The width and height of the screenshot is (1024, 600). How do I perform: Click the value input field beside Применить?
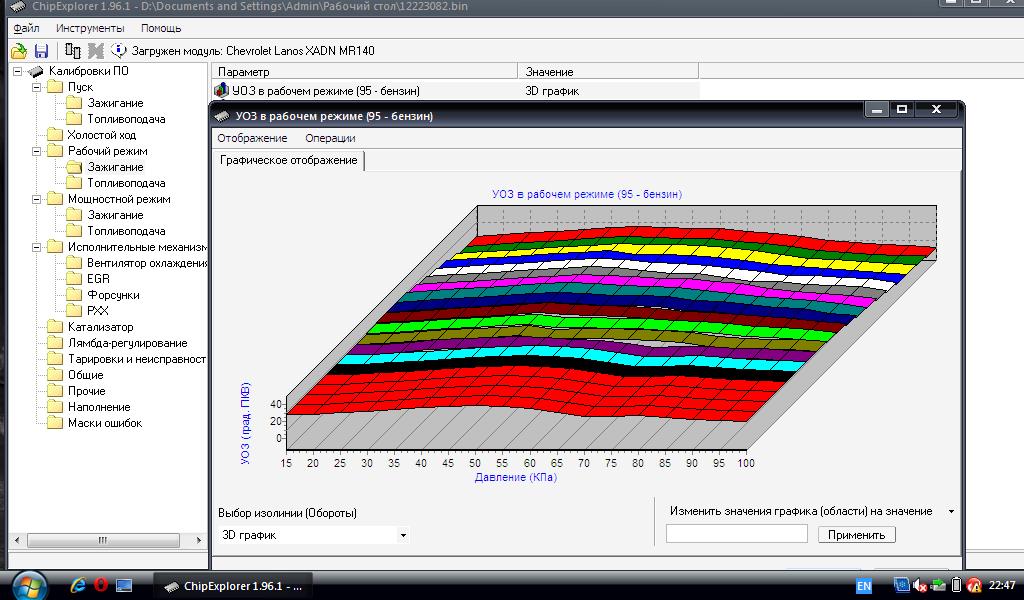[x=736, y=534]
